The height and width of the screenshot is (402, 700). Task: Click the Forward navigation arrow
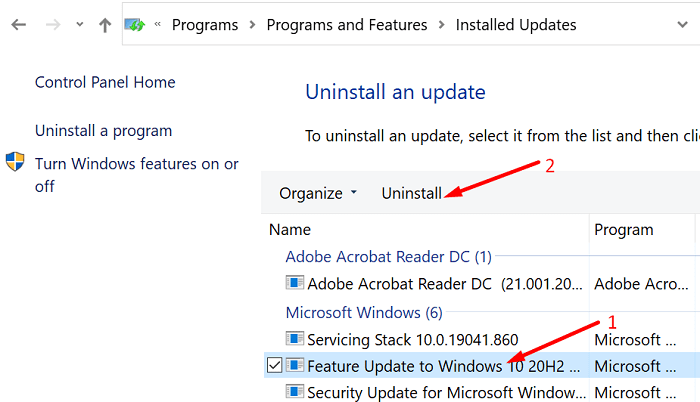(x=51, y=25)
